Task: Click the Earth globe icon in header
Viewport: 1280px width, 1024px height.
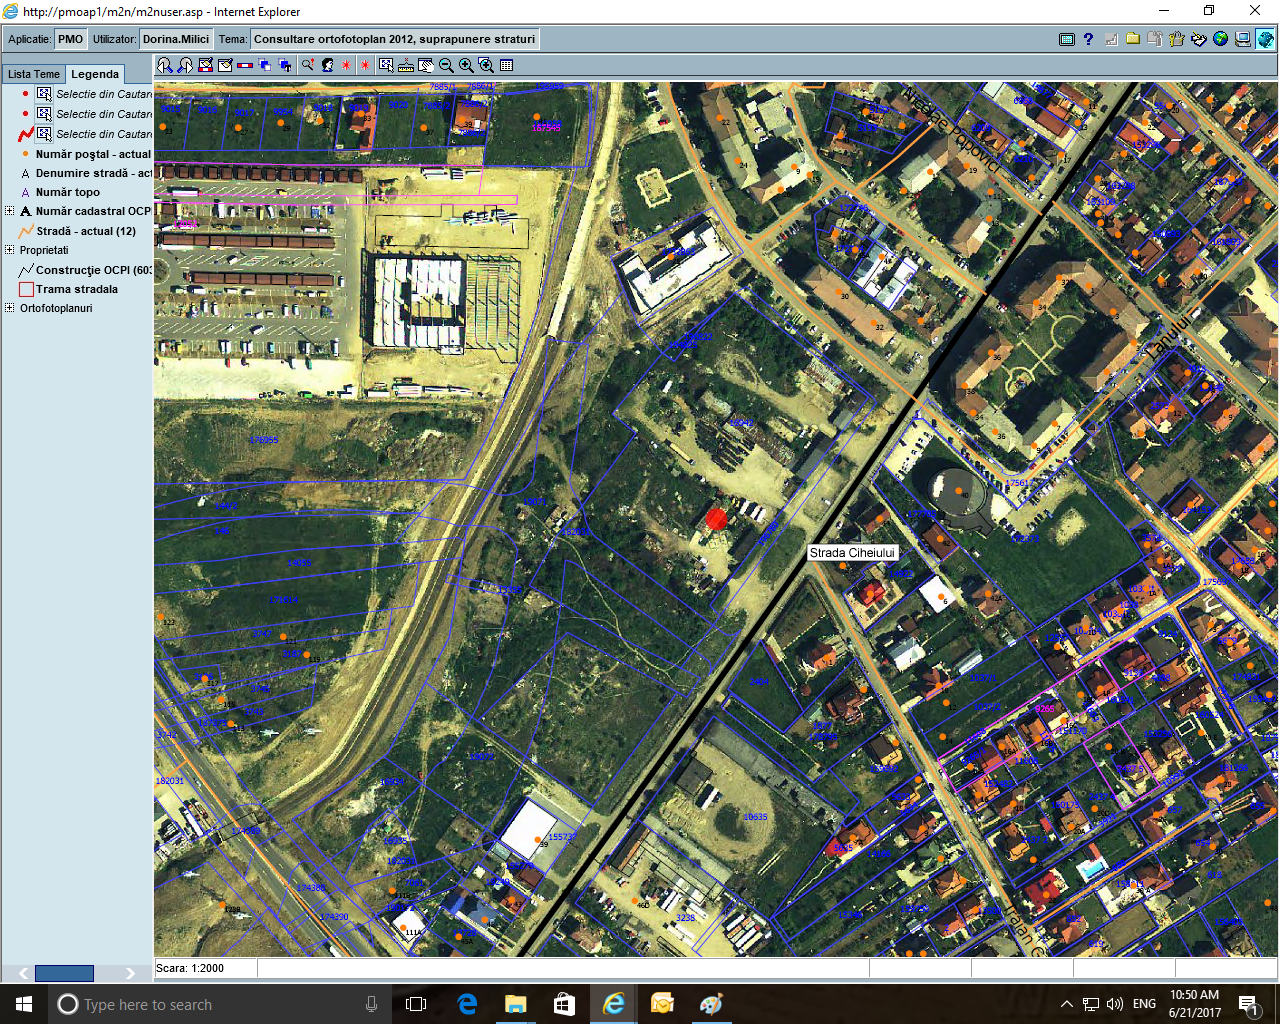Action: tap(1220, 40)
